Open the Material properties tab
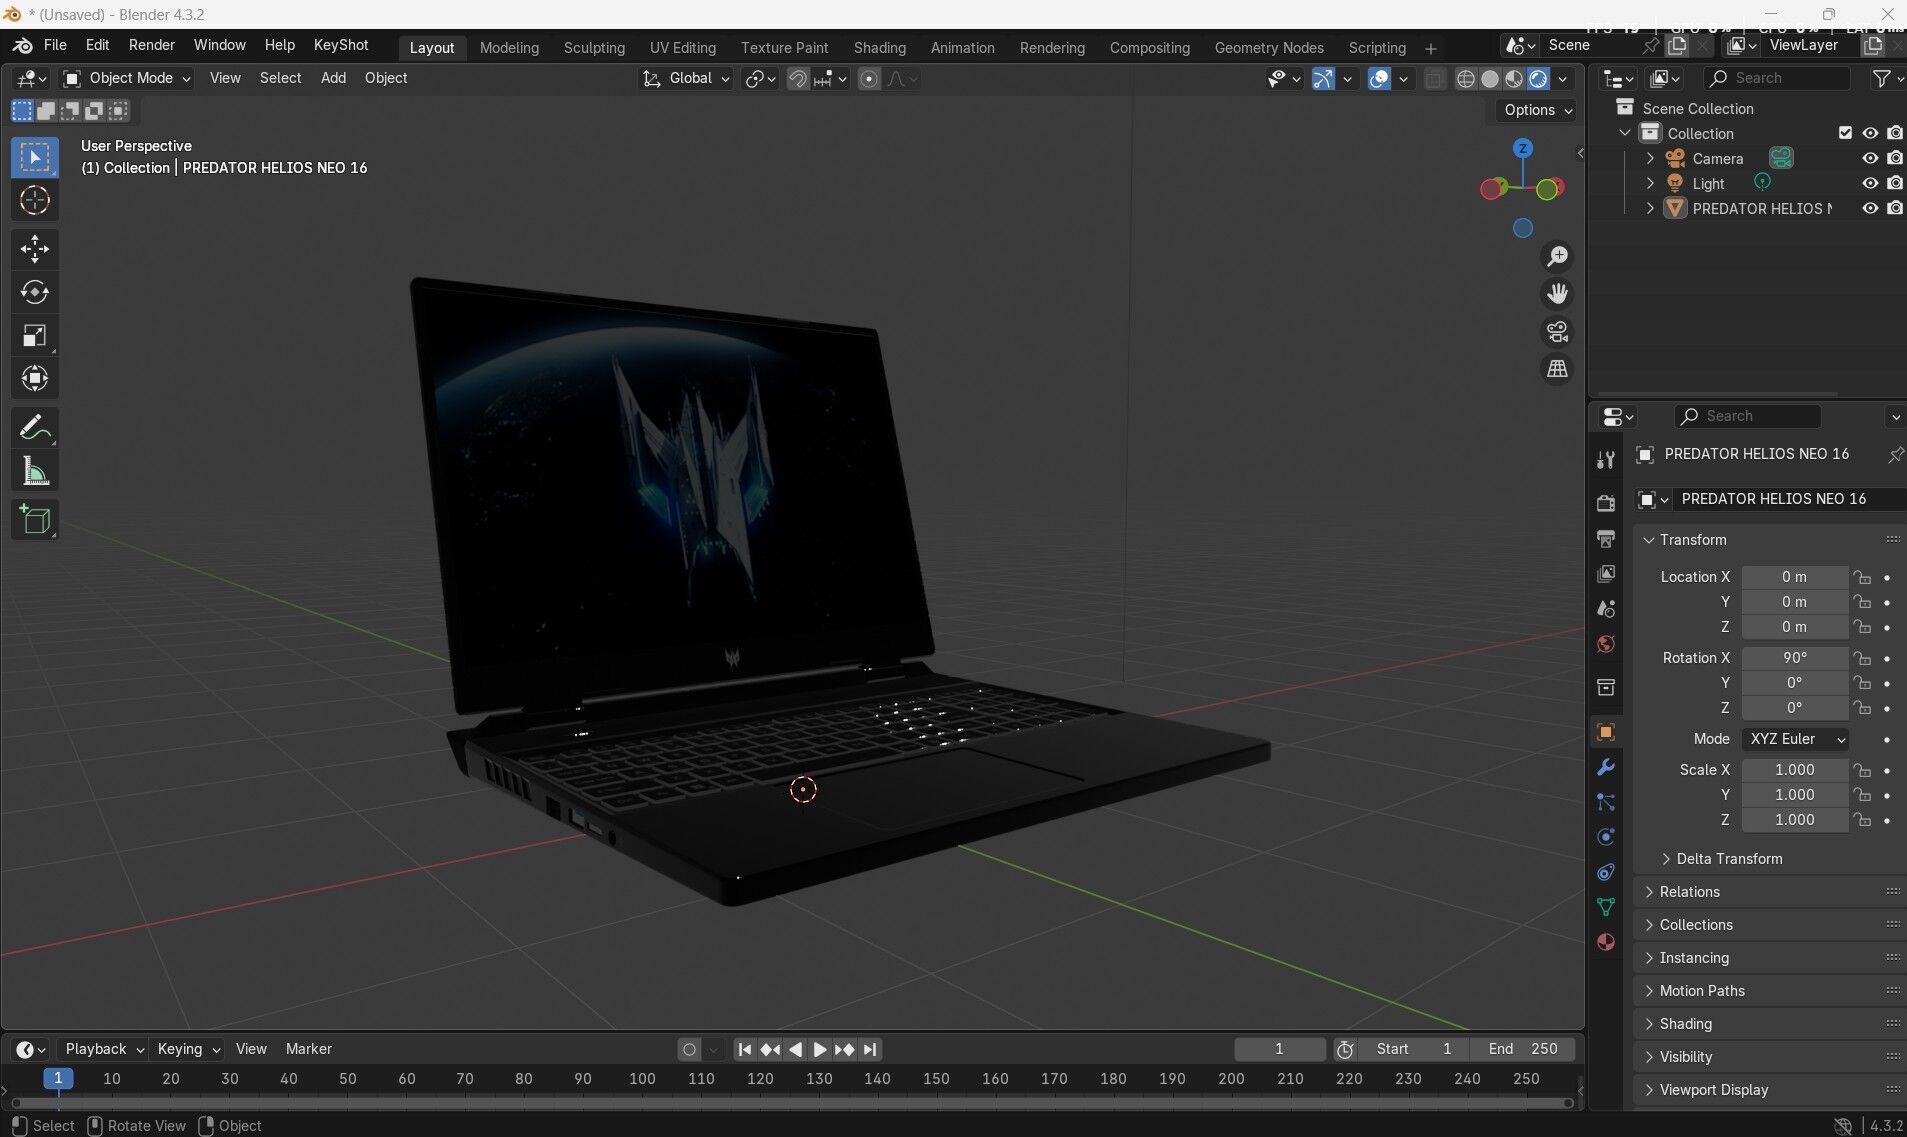Screen dimensions: 1907x1137 [x=1606, y=942]
